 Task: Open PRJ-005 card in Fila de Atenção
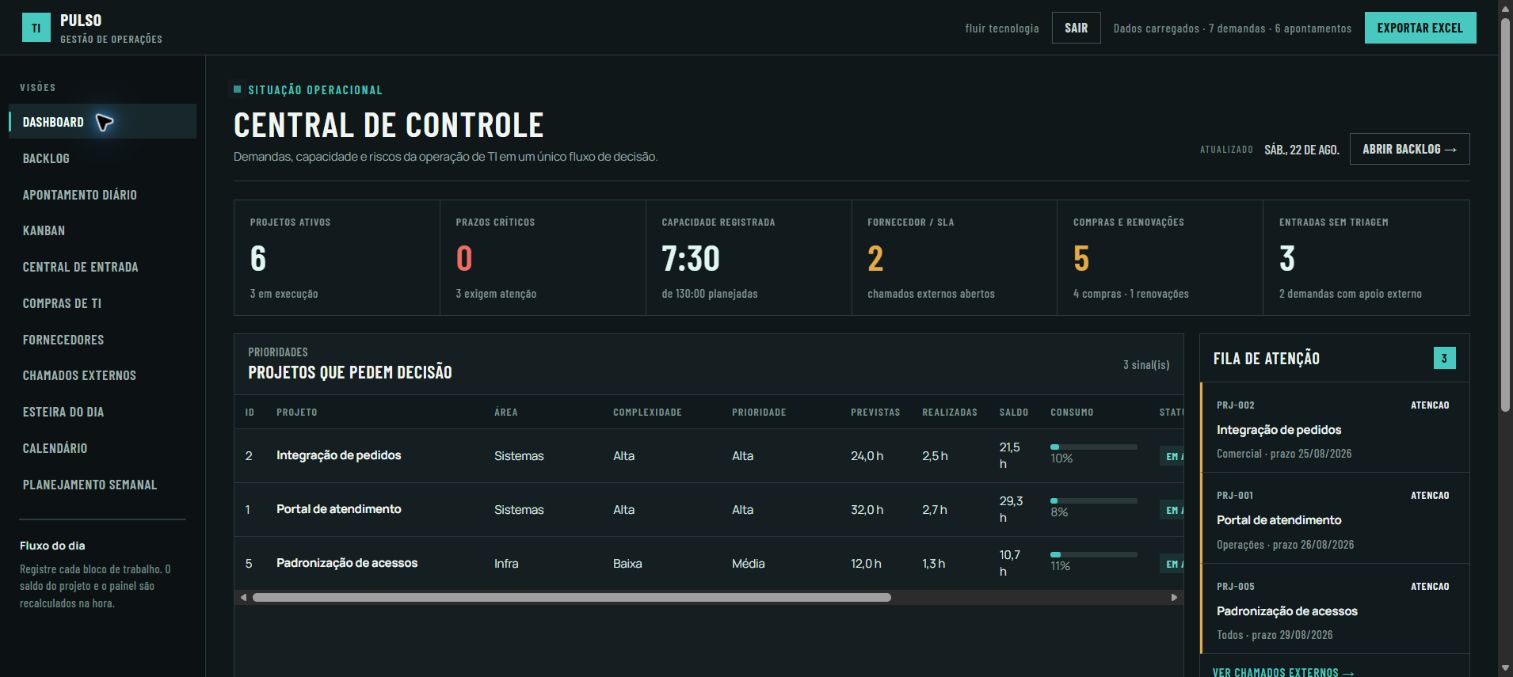[1334, 609]
